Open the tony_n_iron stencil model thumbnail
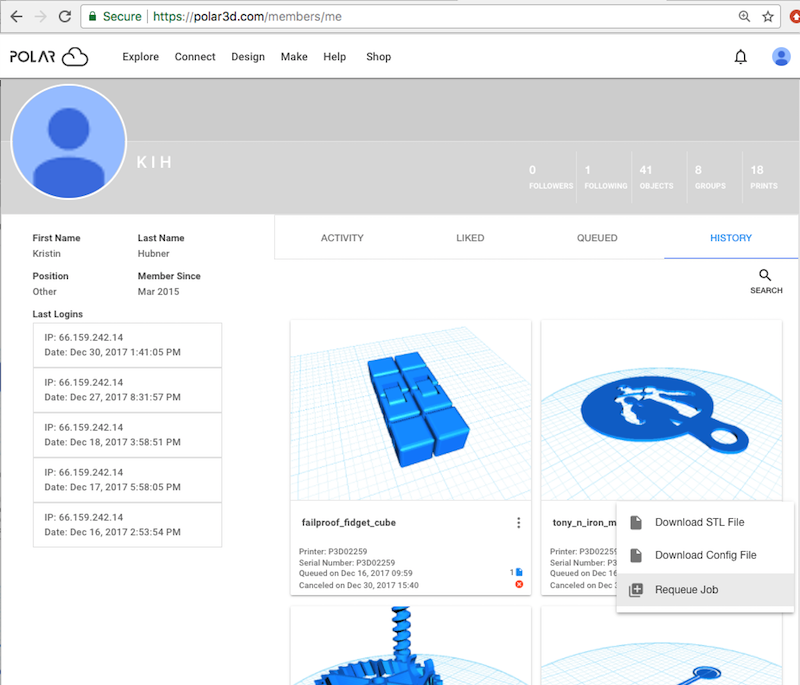 tap(661, 410)
